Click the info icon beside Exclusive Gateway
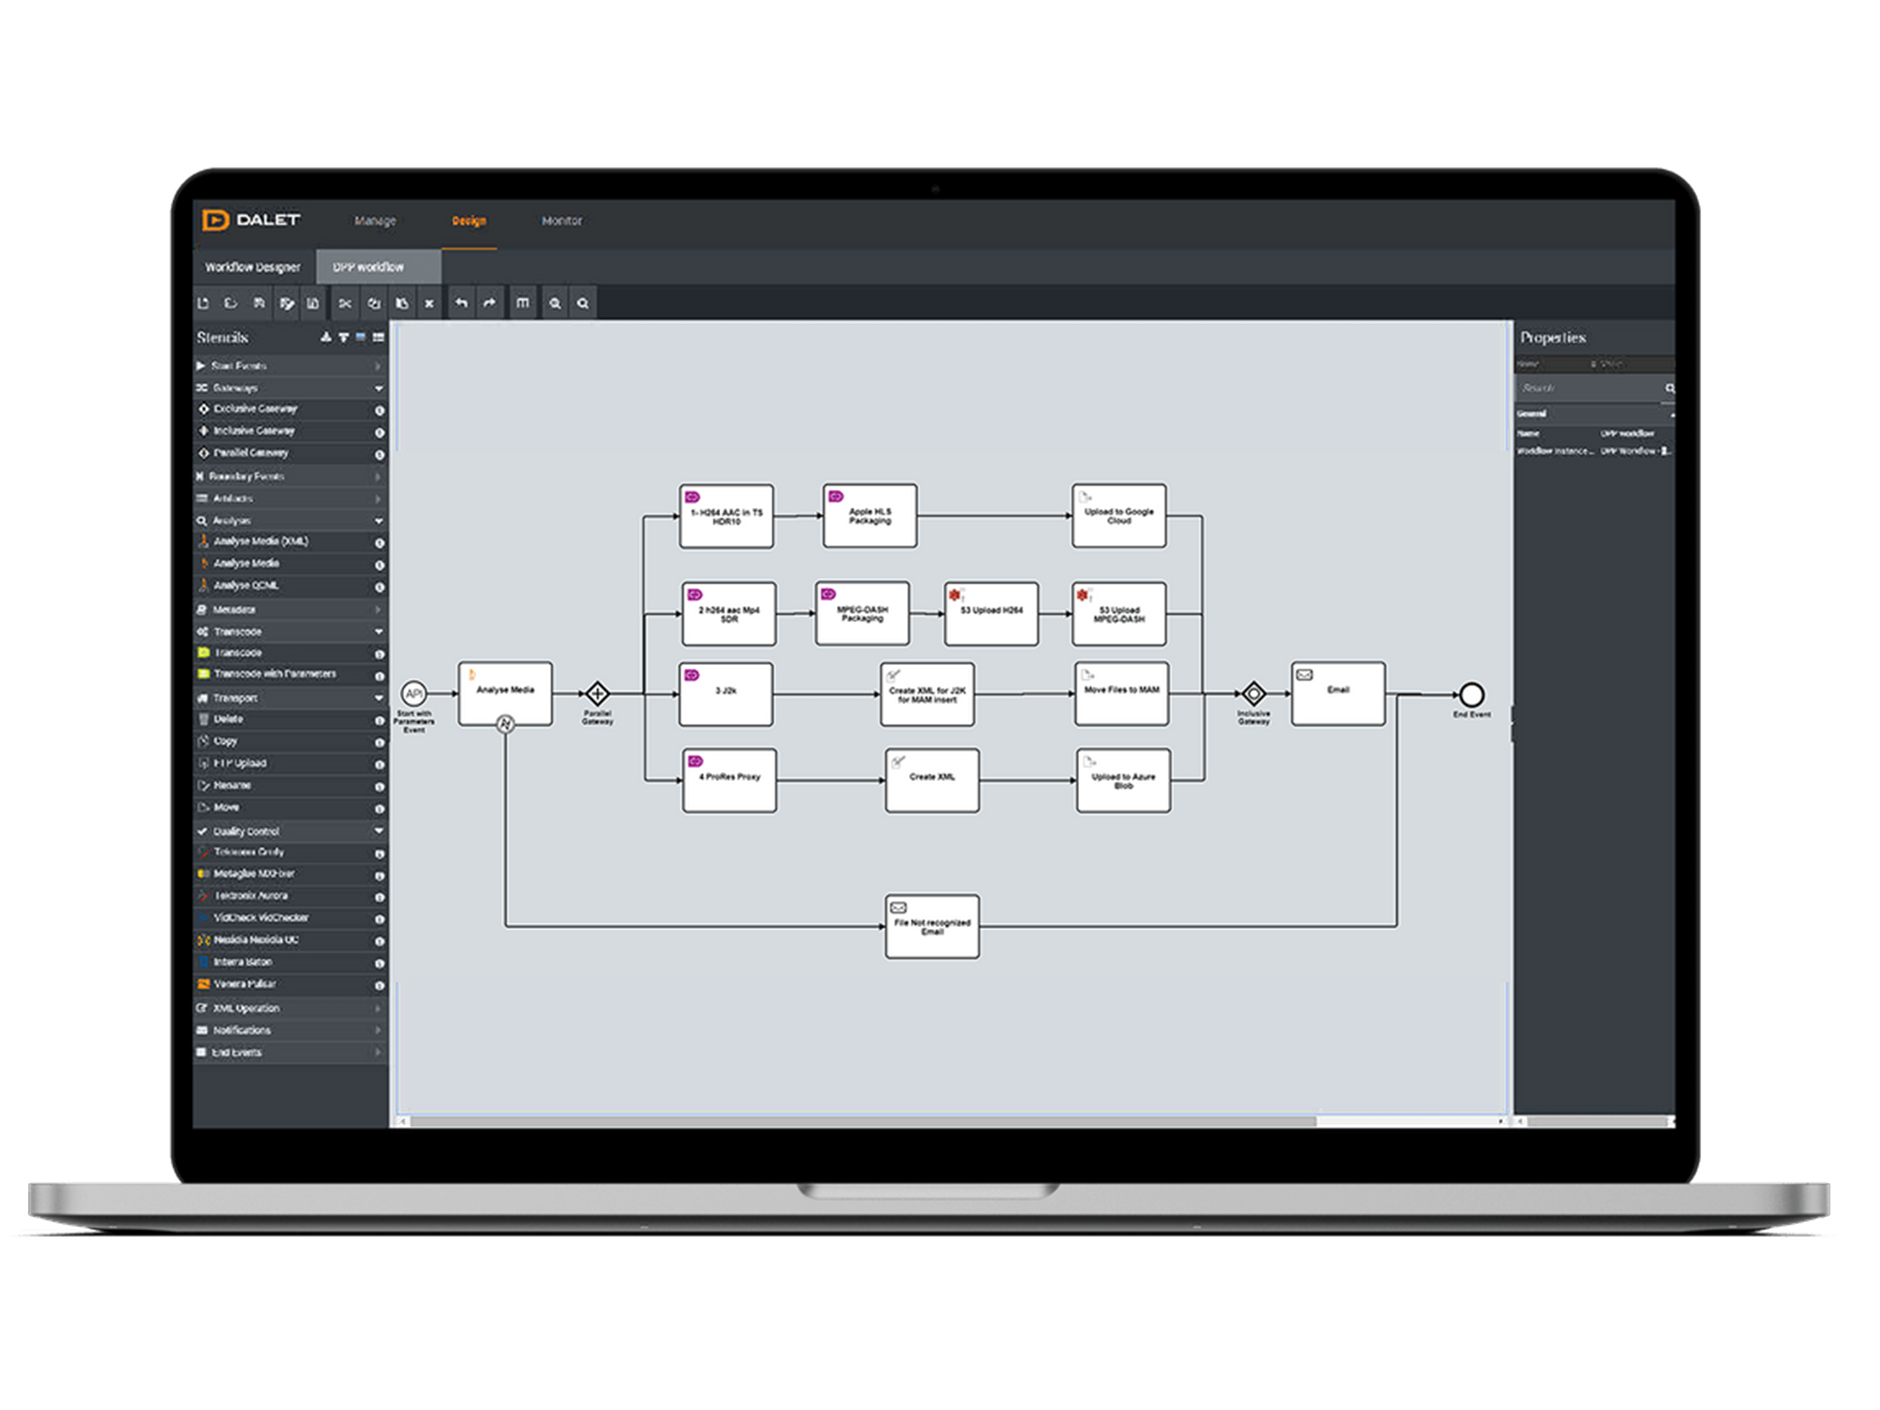 coord(380,410)
